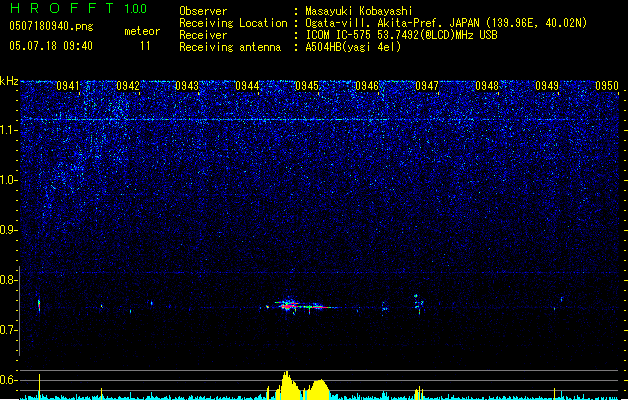Click the HROFFT program title
The image size is (629, 400).
pyautogui.click(x=62, y=8)
